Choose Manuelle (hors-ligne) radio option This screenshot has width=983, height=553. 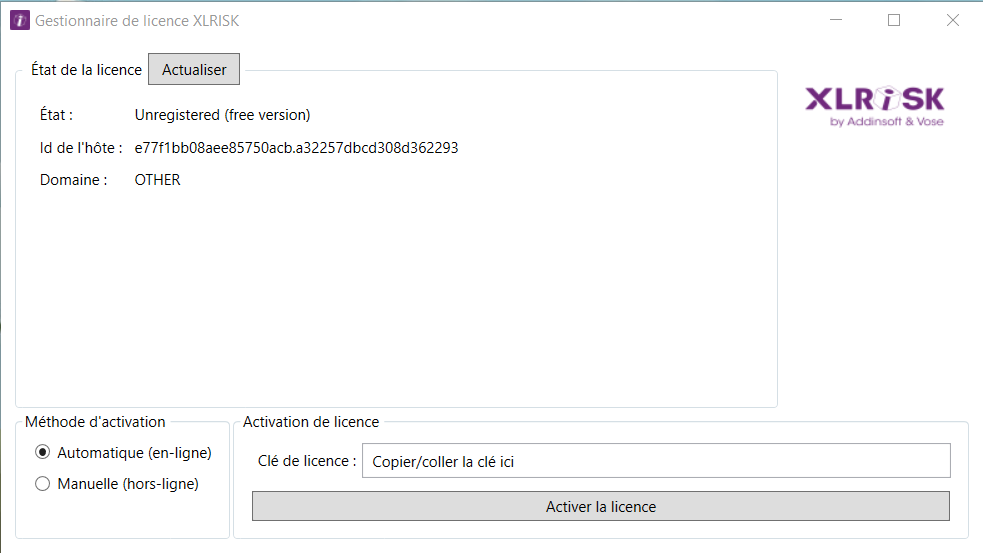pos(43,484)
